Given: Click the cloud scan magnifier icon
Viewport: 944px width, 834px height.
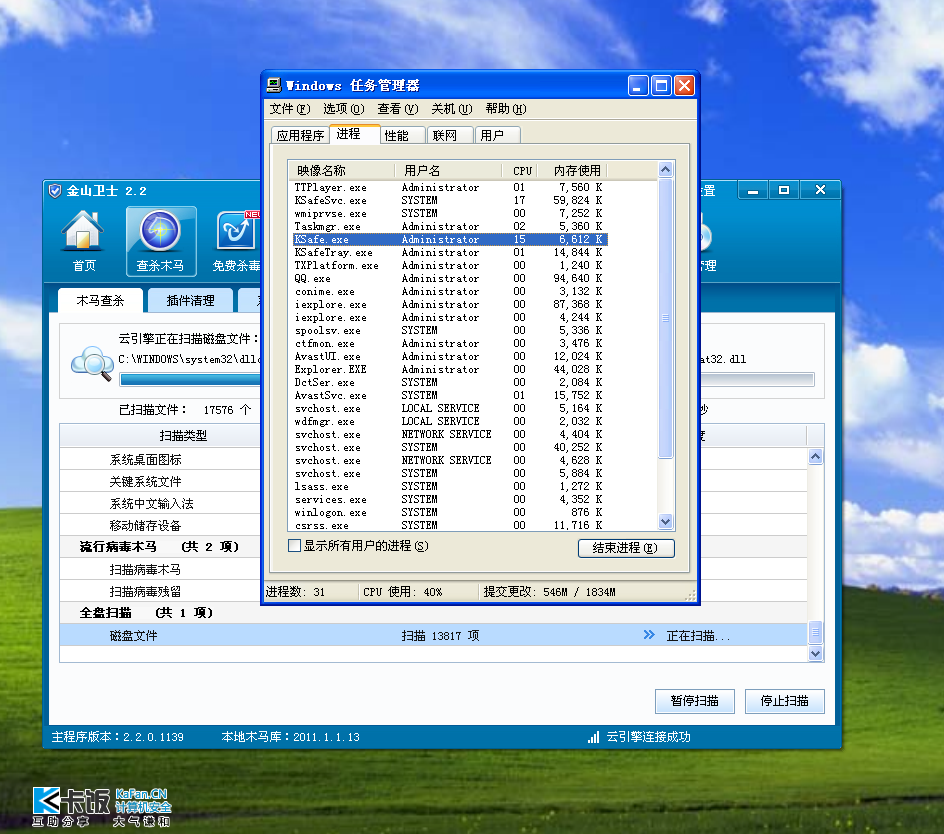Looking at the screenshot, I should tap(92, 363).
